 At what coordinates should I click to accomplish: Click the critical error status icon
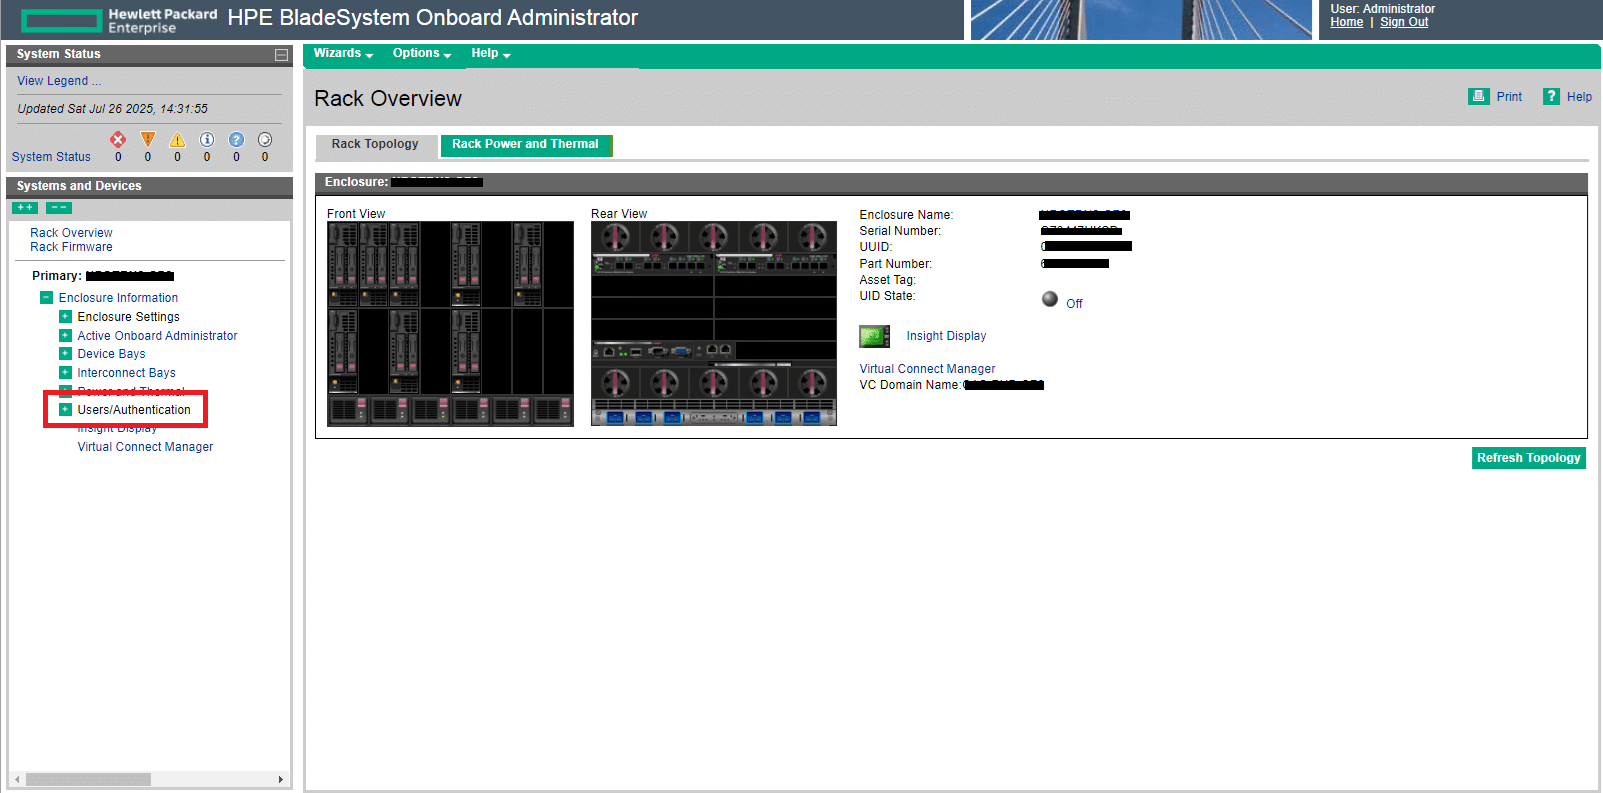click(x=118, y=139)
